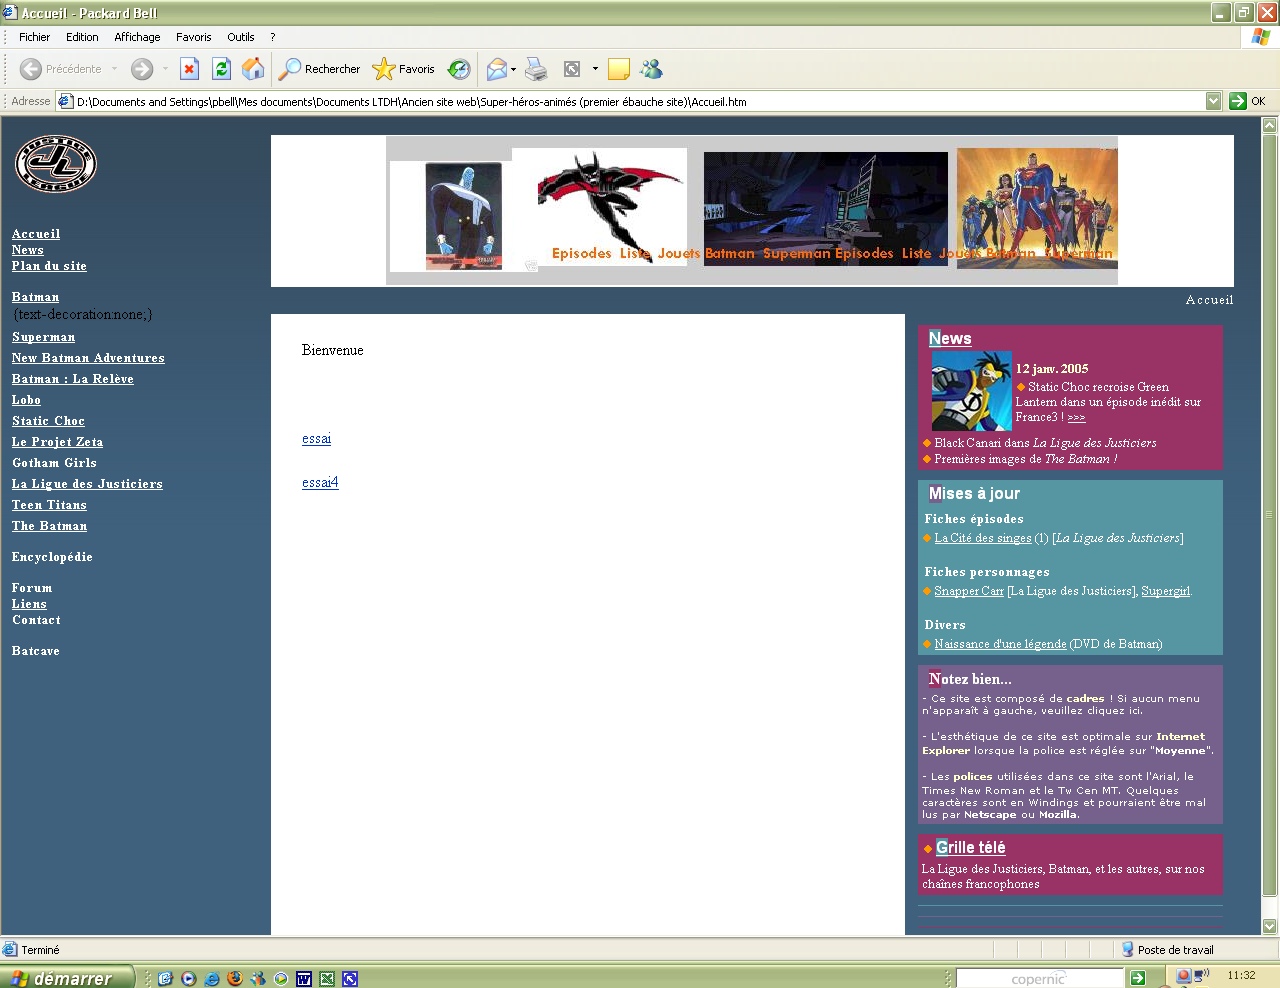Open the Affichage menu
Viewport: 1280px width, 988px height.
click(137, 37)
